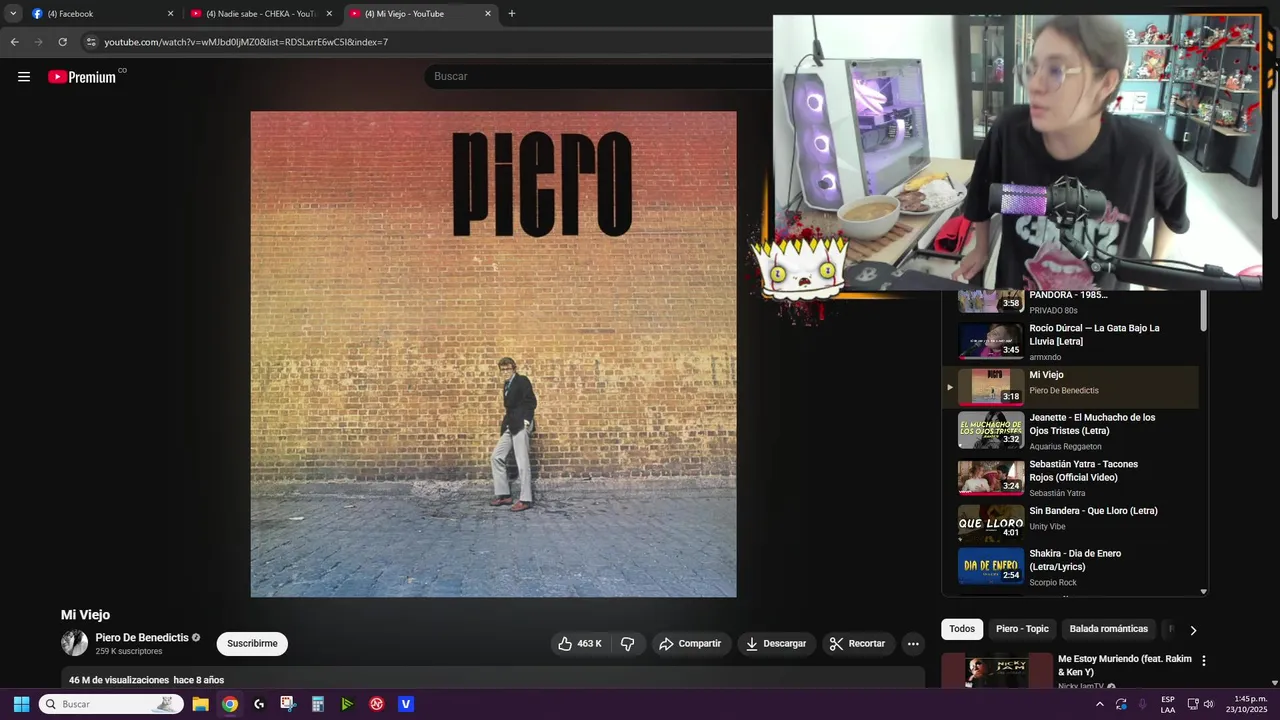Screen dimensions: 1280x720
Task: Download the video with Descargar
Action: 775,644
